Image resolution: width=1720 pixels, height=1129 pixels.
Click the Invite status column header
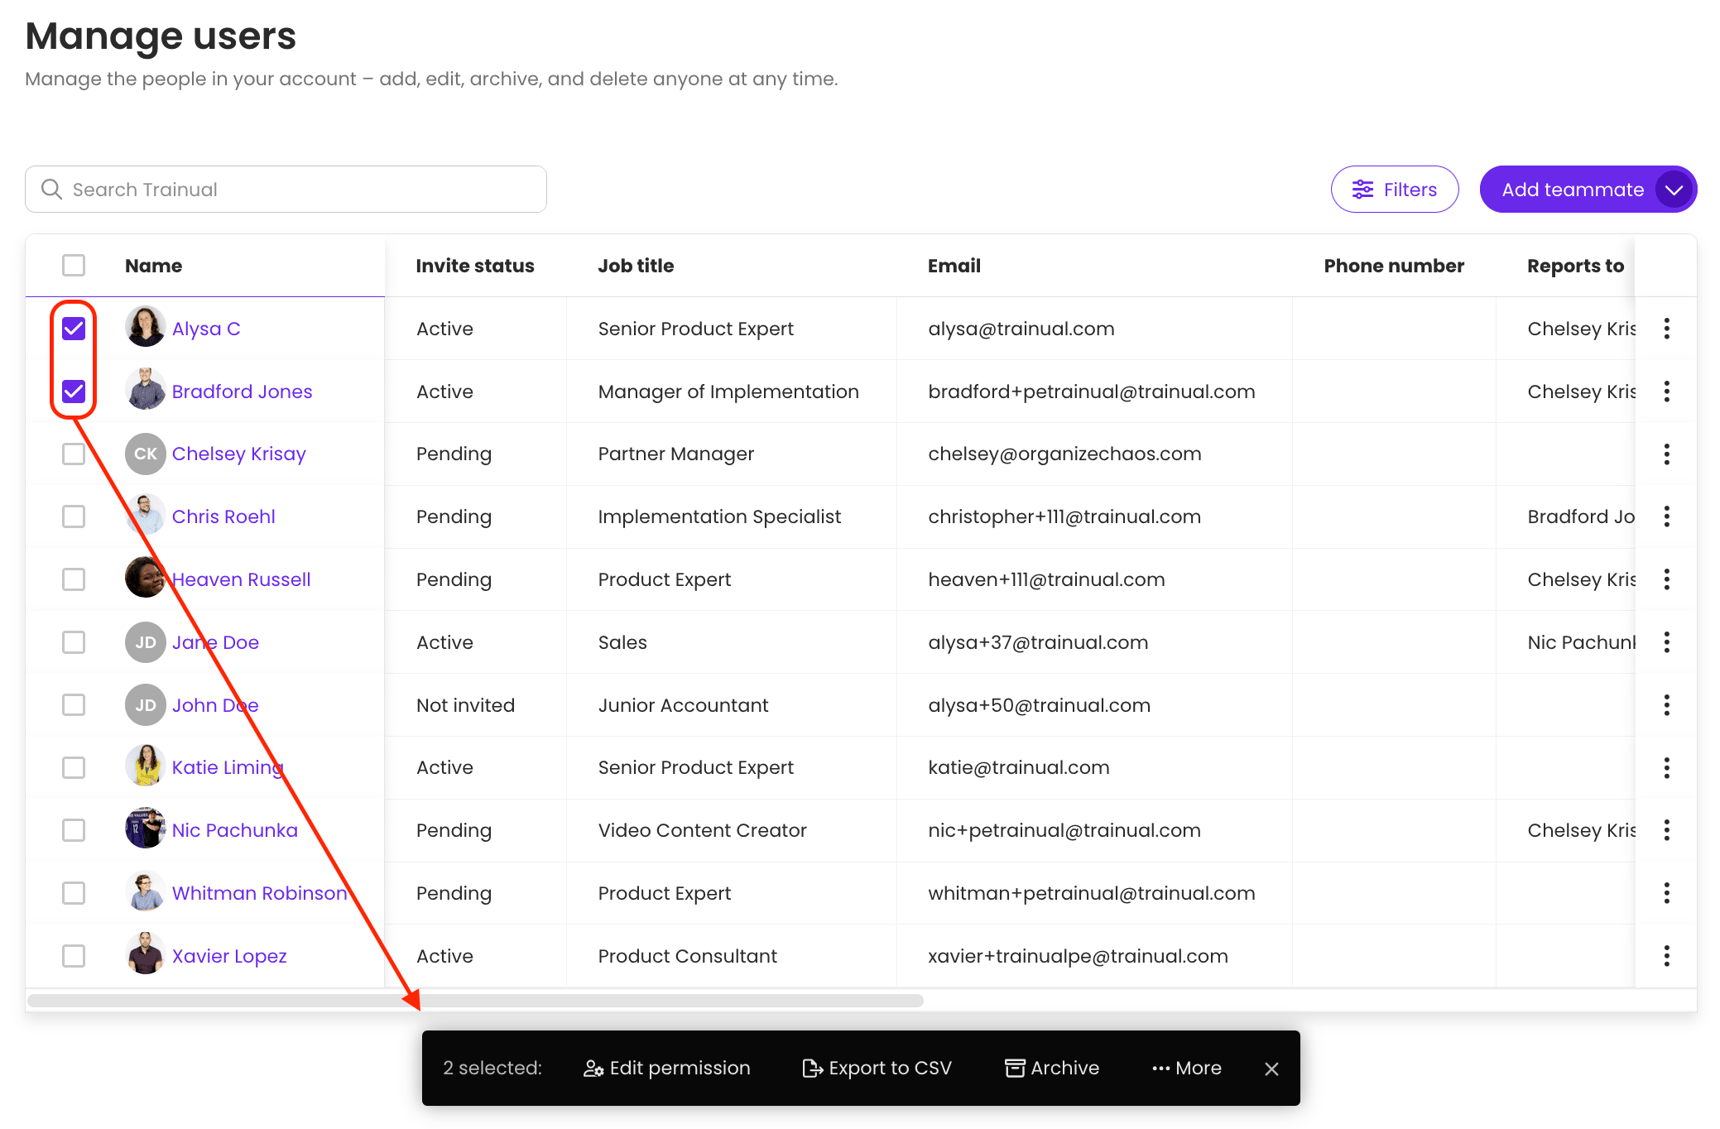(x=474, y=265)
